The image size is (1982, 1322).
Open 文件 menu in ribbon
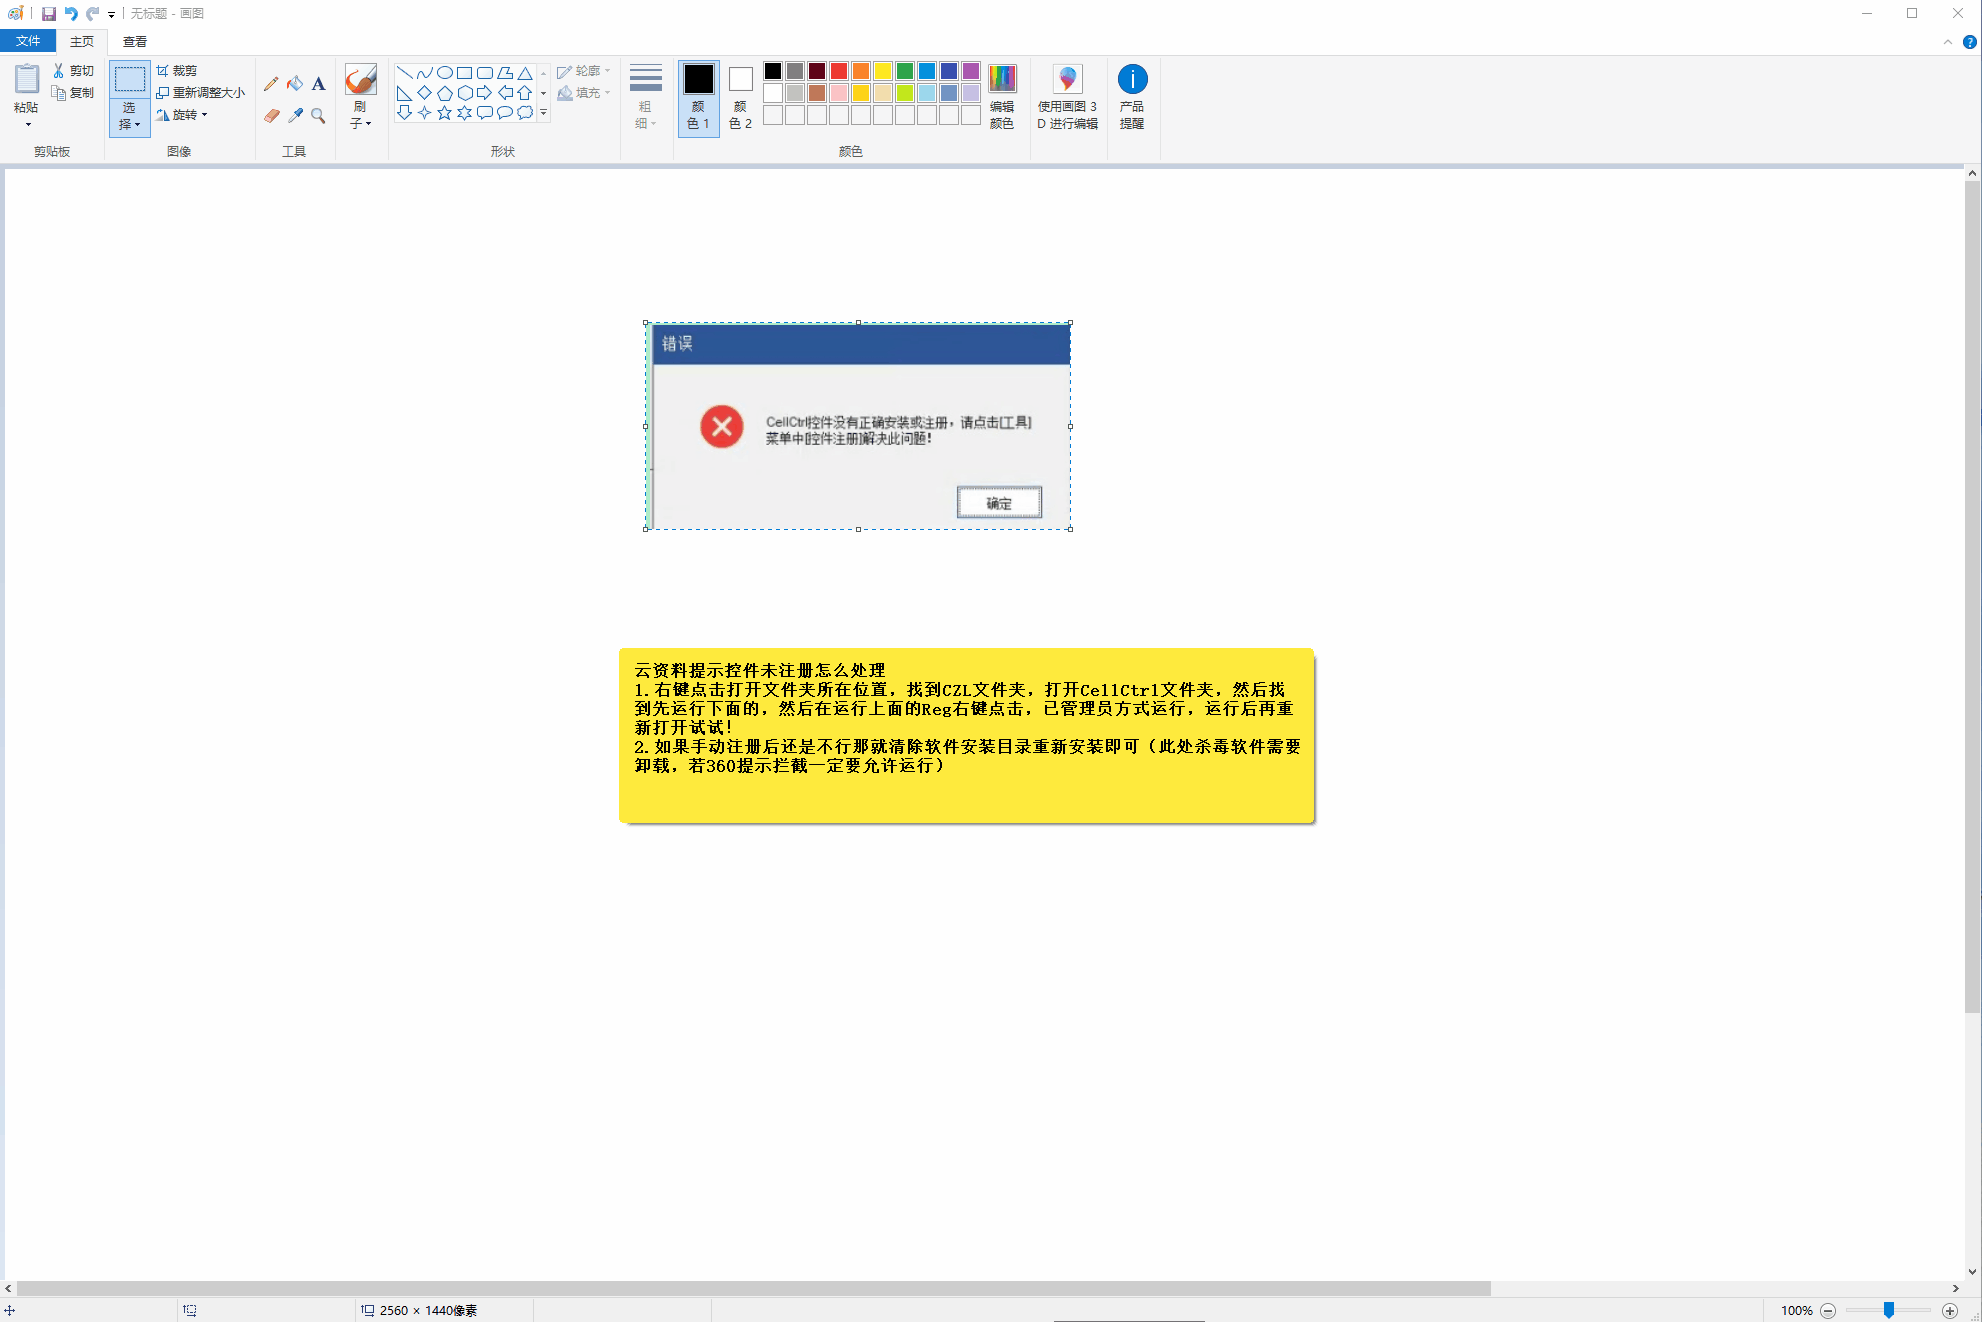pos(28,40)
